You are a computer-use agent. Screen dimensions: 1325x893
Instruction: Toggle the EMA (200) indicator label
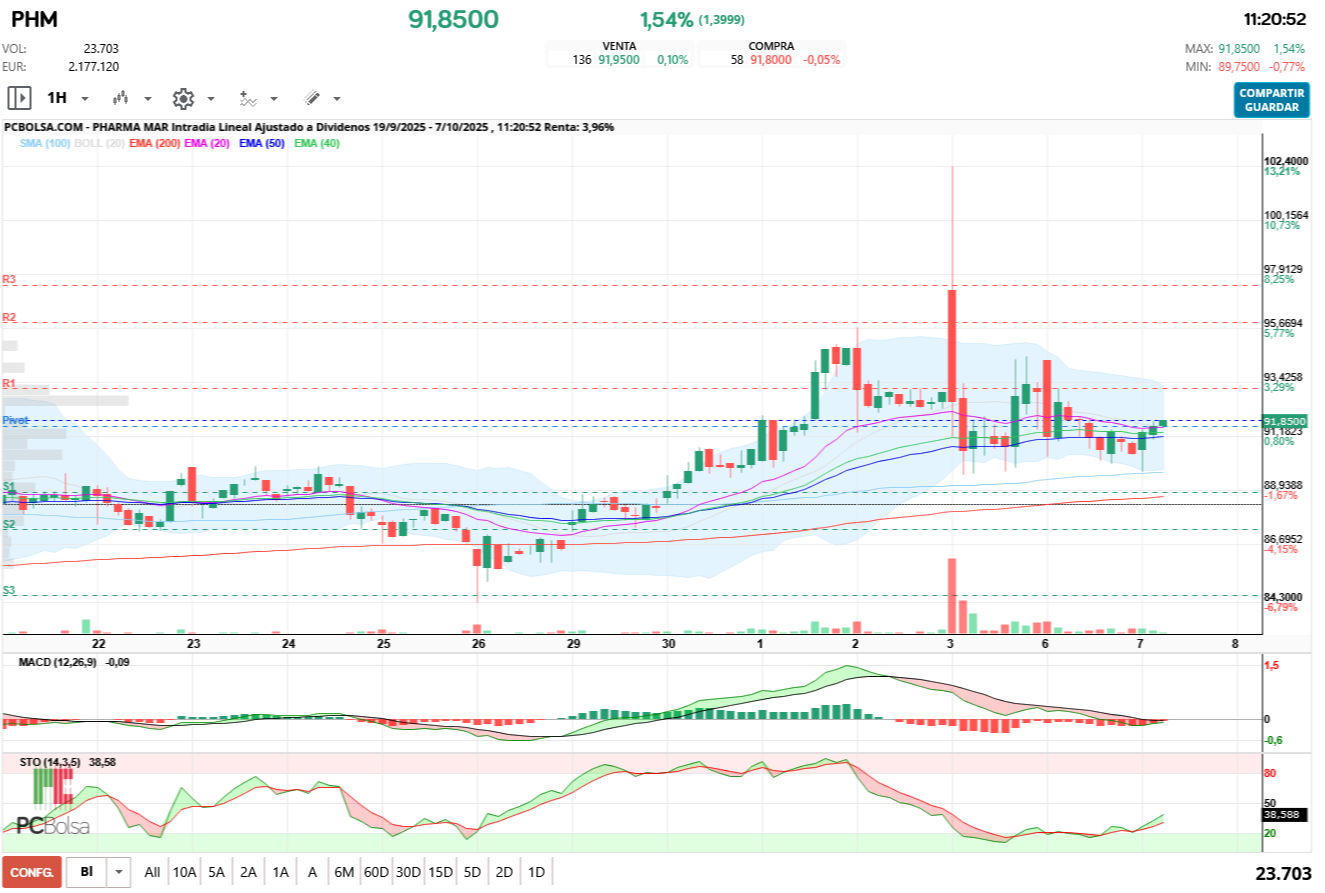pyautogui.click(x=154, y=144)
